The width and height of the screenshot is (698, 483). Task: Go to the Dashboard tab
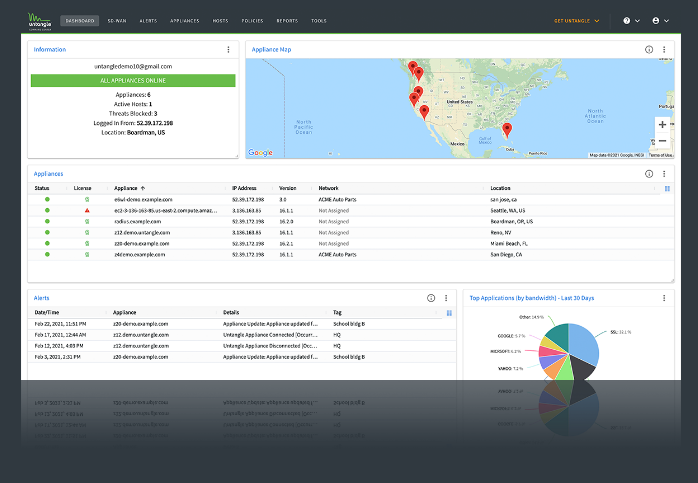[80, 21]
